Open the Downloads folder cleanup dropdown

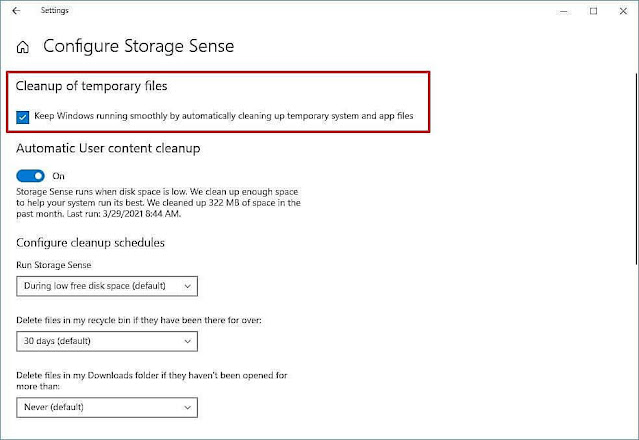(x=107, y=407)
